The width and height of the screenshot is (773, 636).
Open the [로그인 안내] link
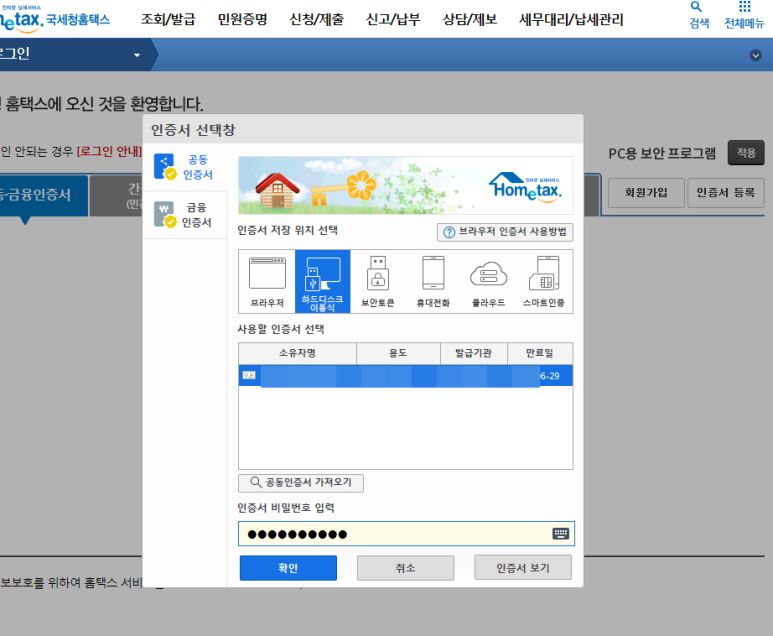tap(109, 151)
